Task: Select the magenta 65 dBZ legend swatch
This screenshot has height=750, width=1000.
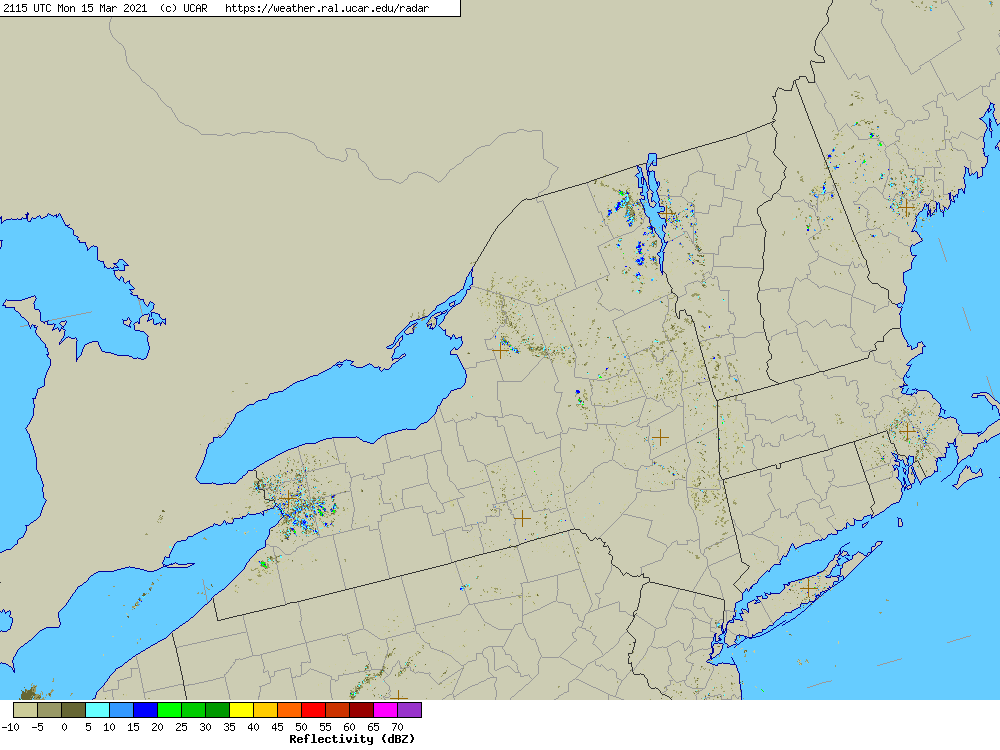Action: (x=385, y=710)
